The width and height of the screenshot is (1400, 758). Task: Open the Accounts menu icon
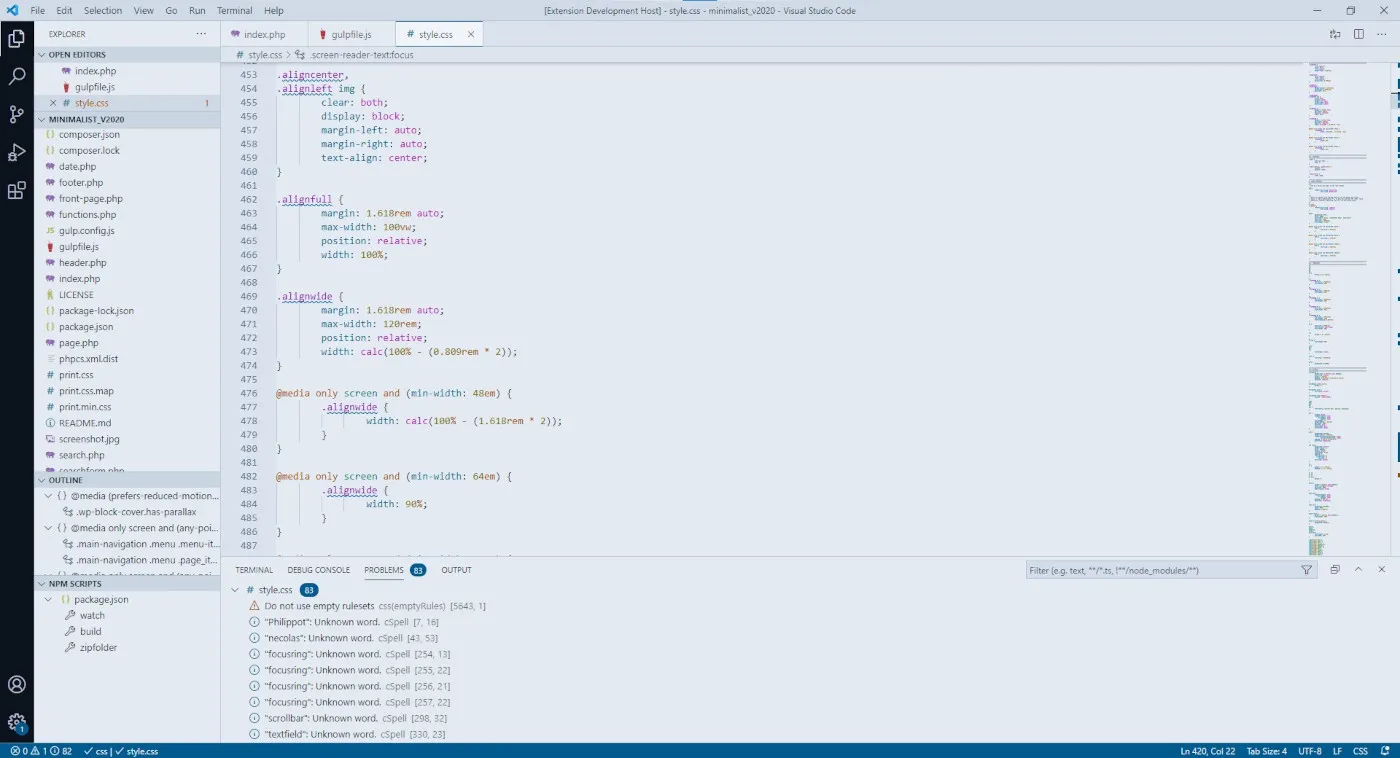pyautogui.click(x=17, y=685)
